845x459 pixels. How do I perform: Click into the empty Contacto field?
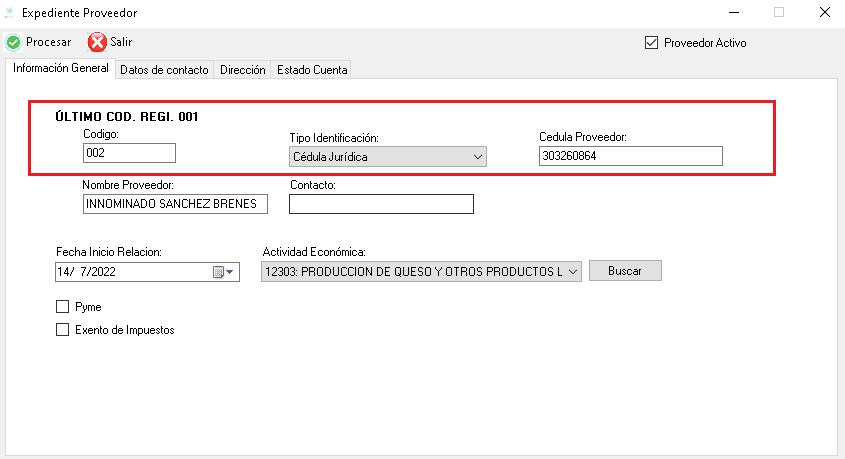tap(381, 204)
